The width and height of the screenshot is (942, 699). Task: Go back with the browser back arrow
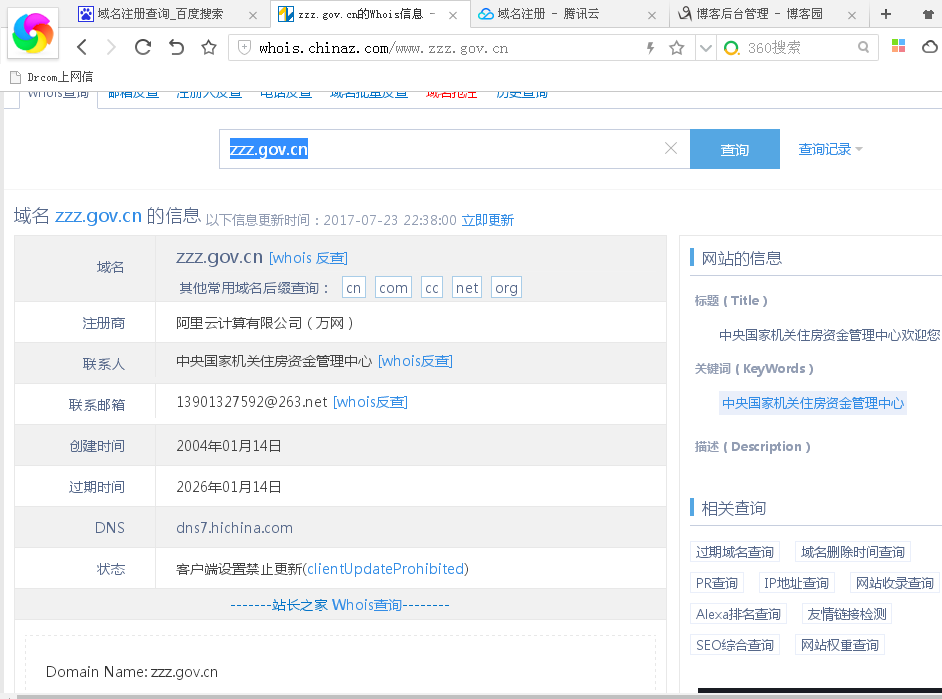(x=82, y=47)
